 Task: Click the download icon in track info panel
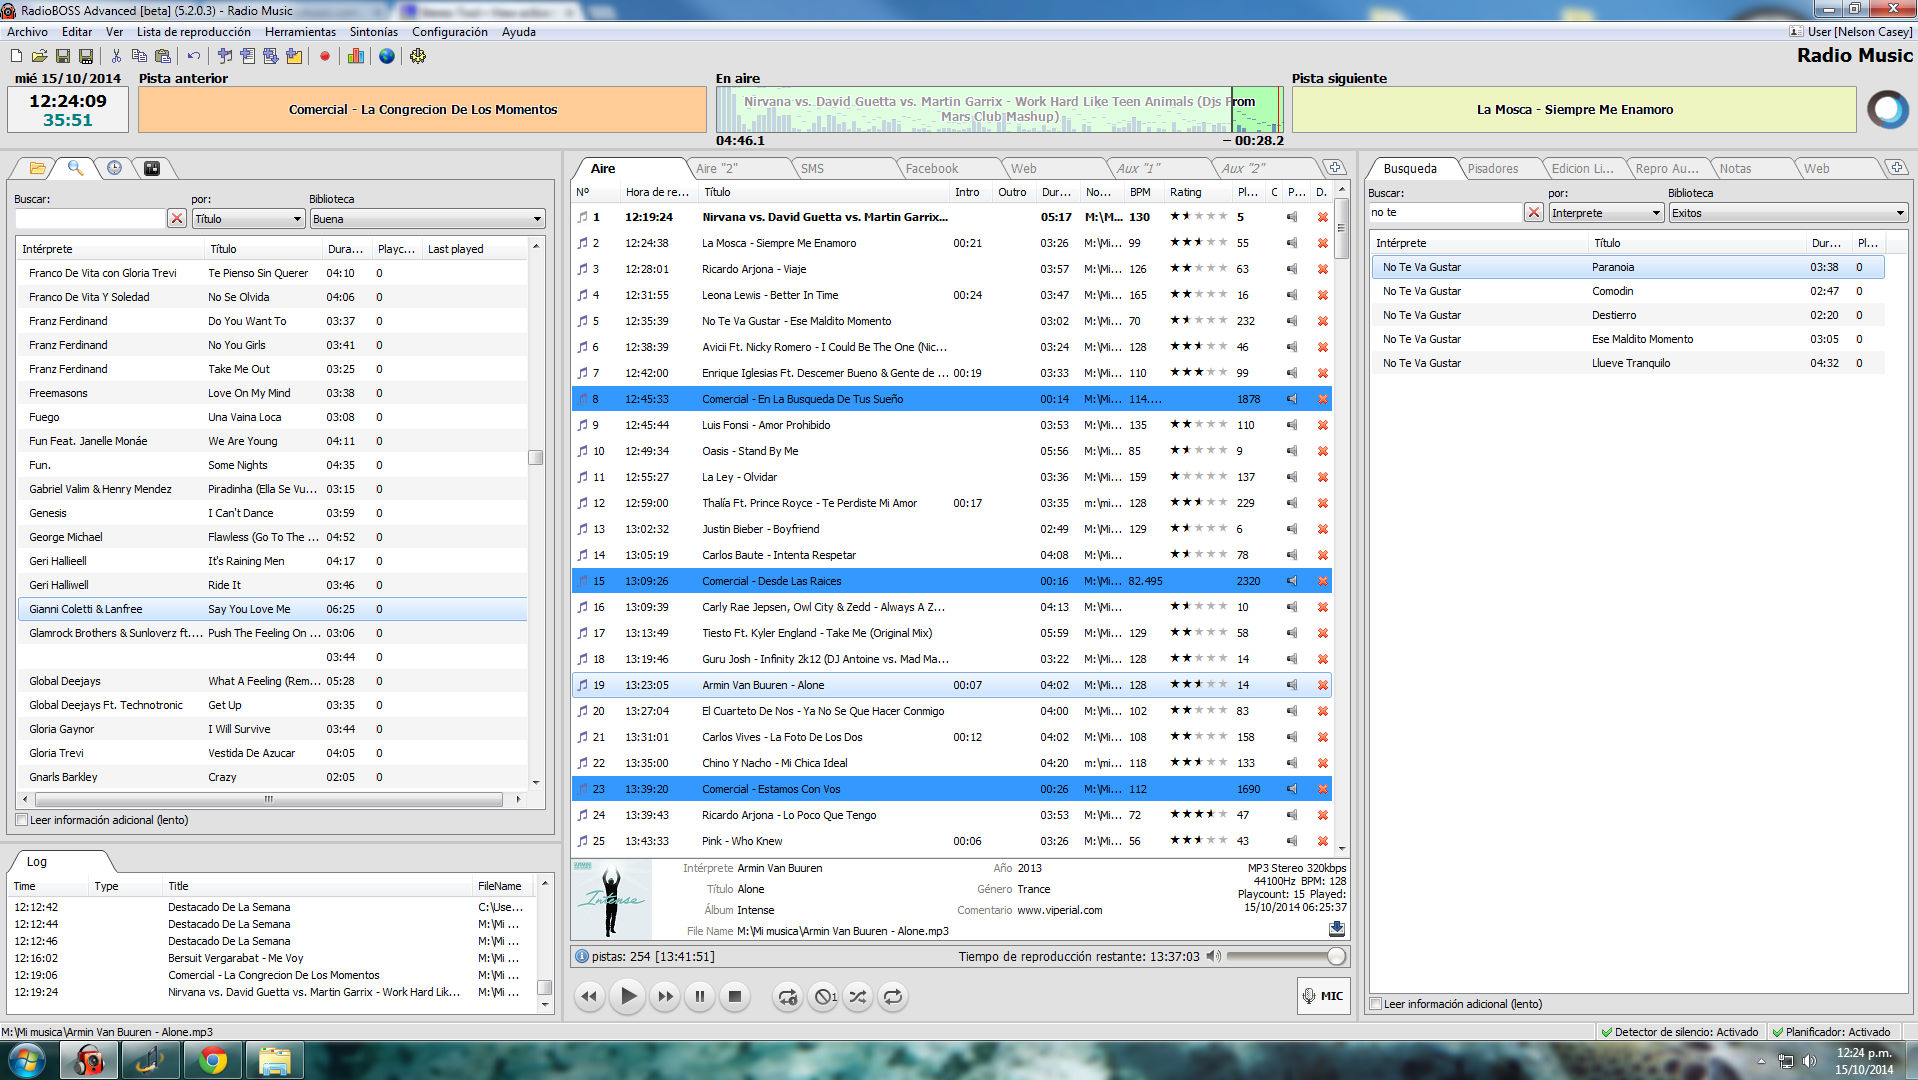pyautogui.click(x=1337, y=928)
